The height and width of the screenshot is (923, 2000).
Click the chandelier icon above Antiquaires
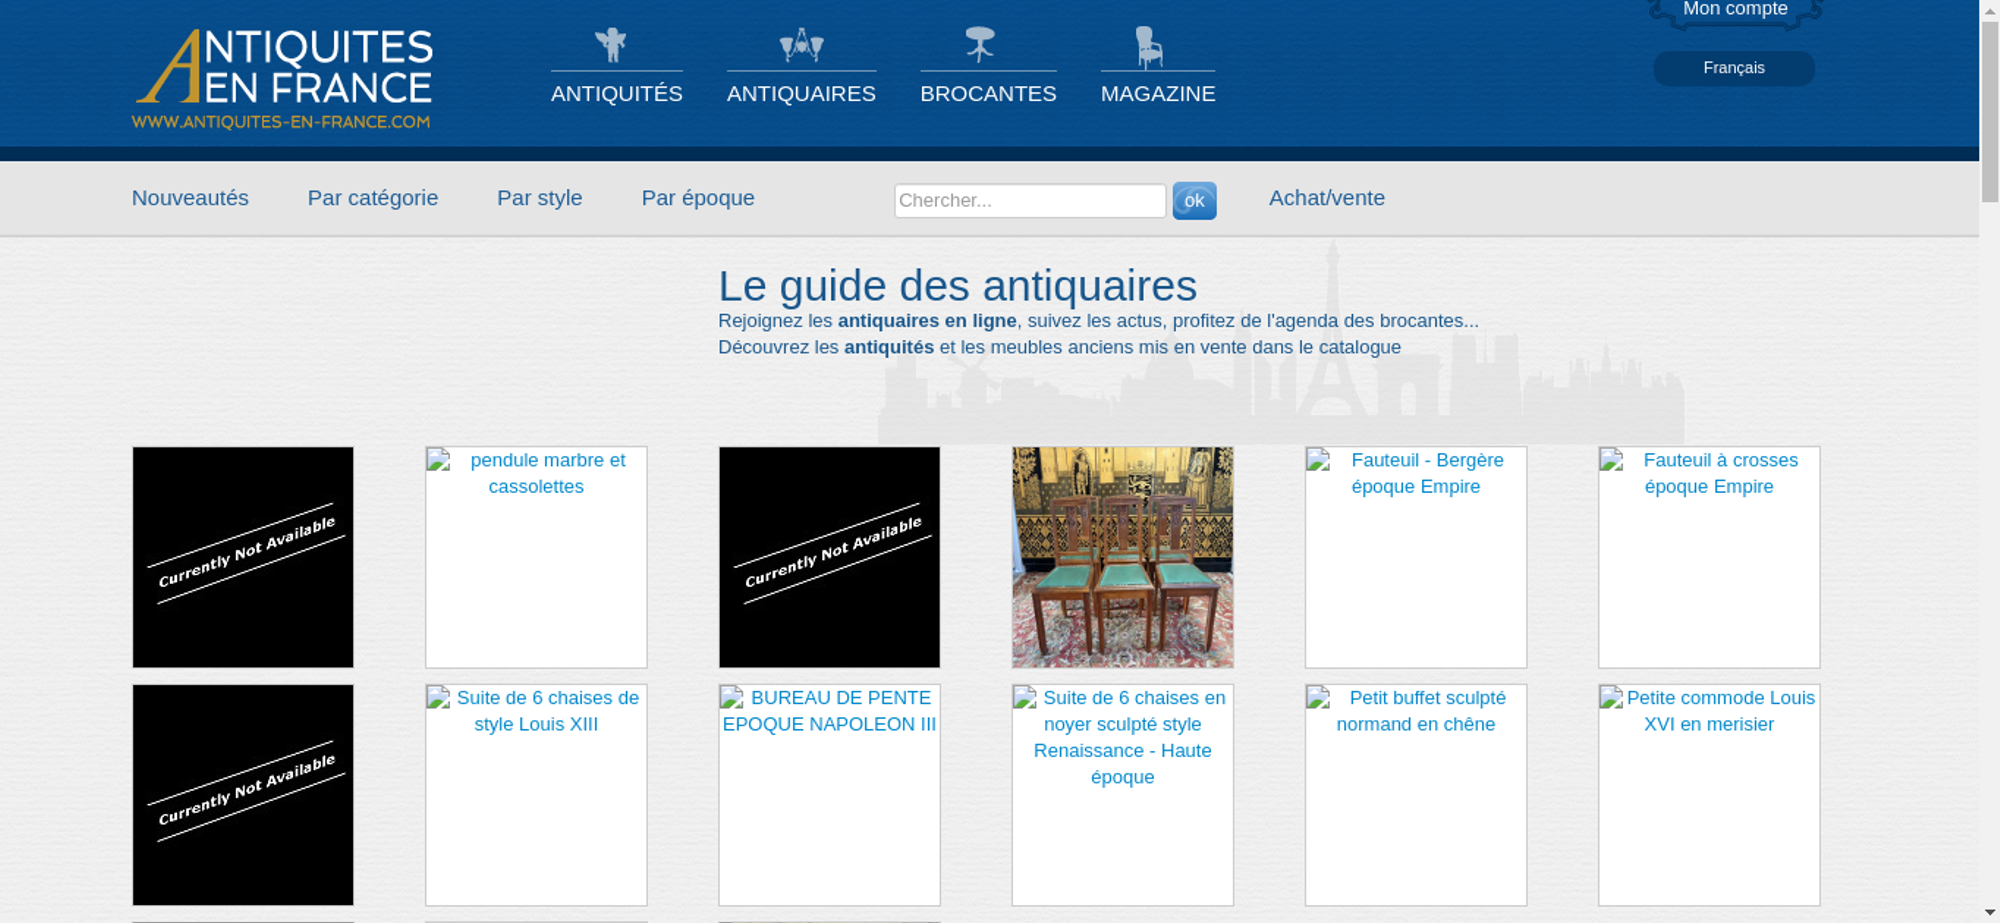801,45
